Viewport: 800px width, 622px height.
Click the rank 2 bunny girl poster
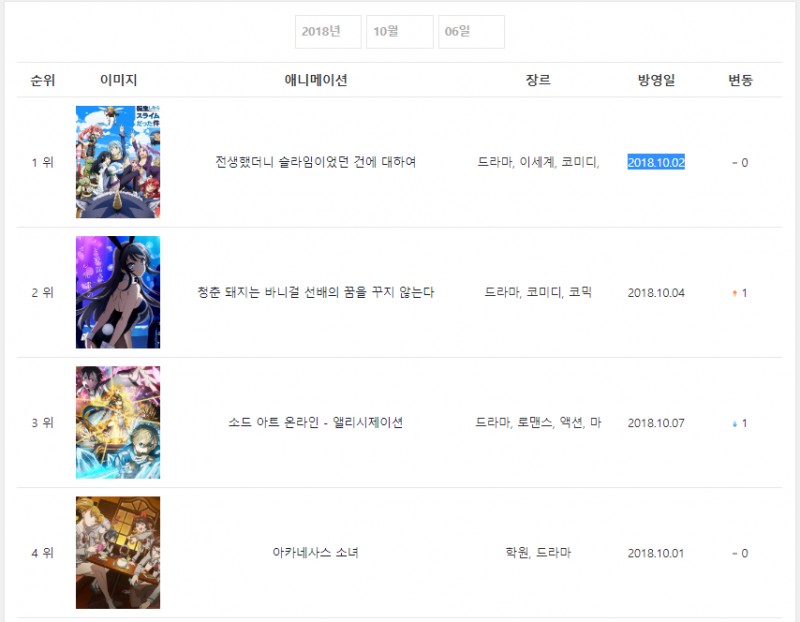pos(118,292)
